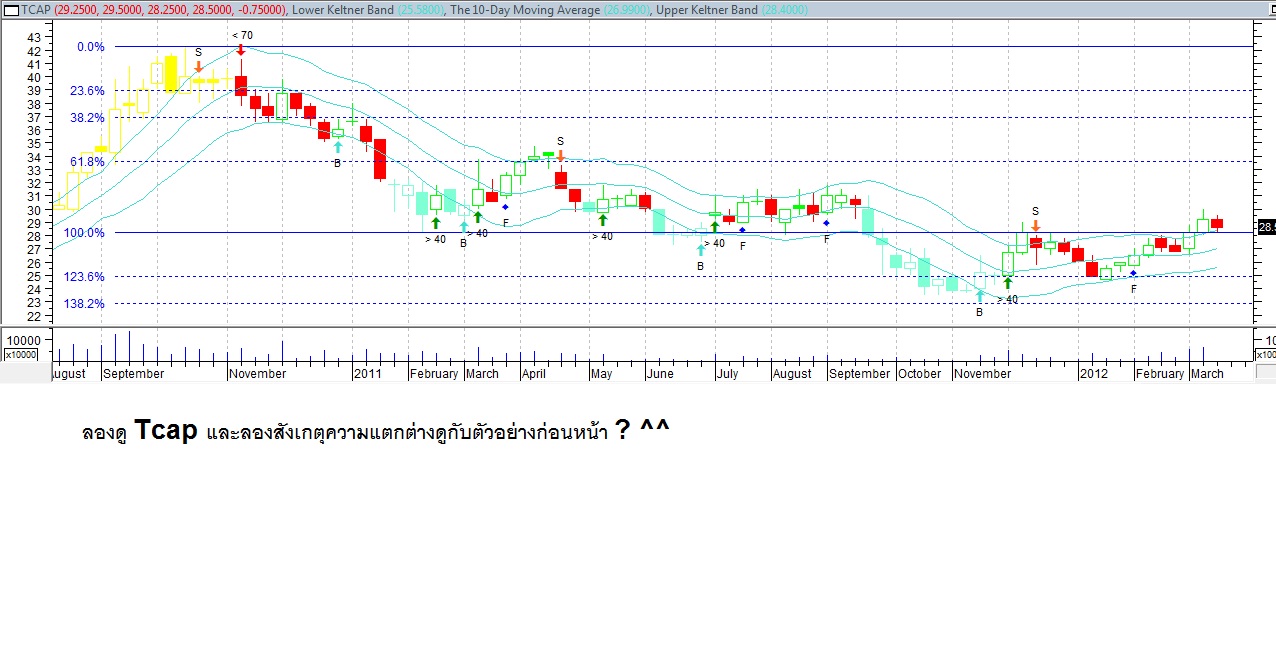The image size is (1276, 671).
Task: Click price level 43 on the price axis
Action: [x=35, y=38]
